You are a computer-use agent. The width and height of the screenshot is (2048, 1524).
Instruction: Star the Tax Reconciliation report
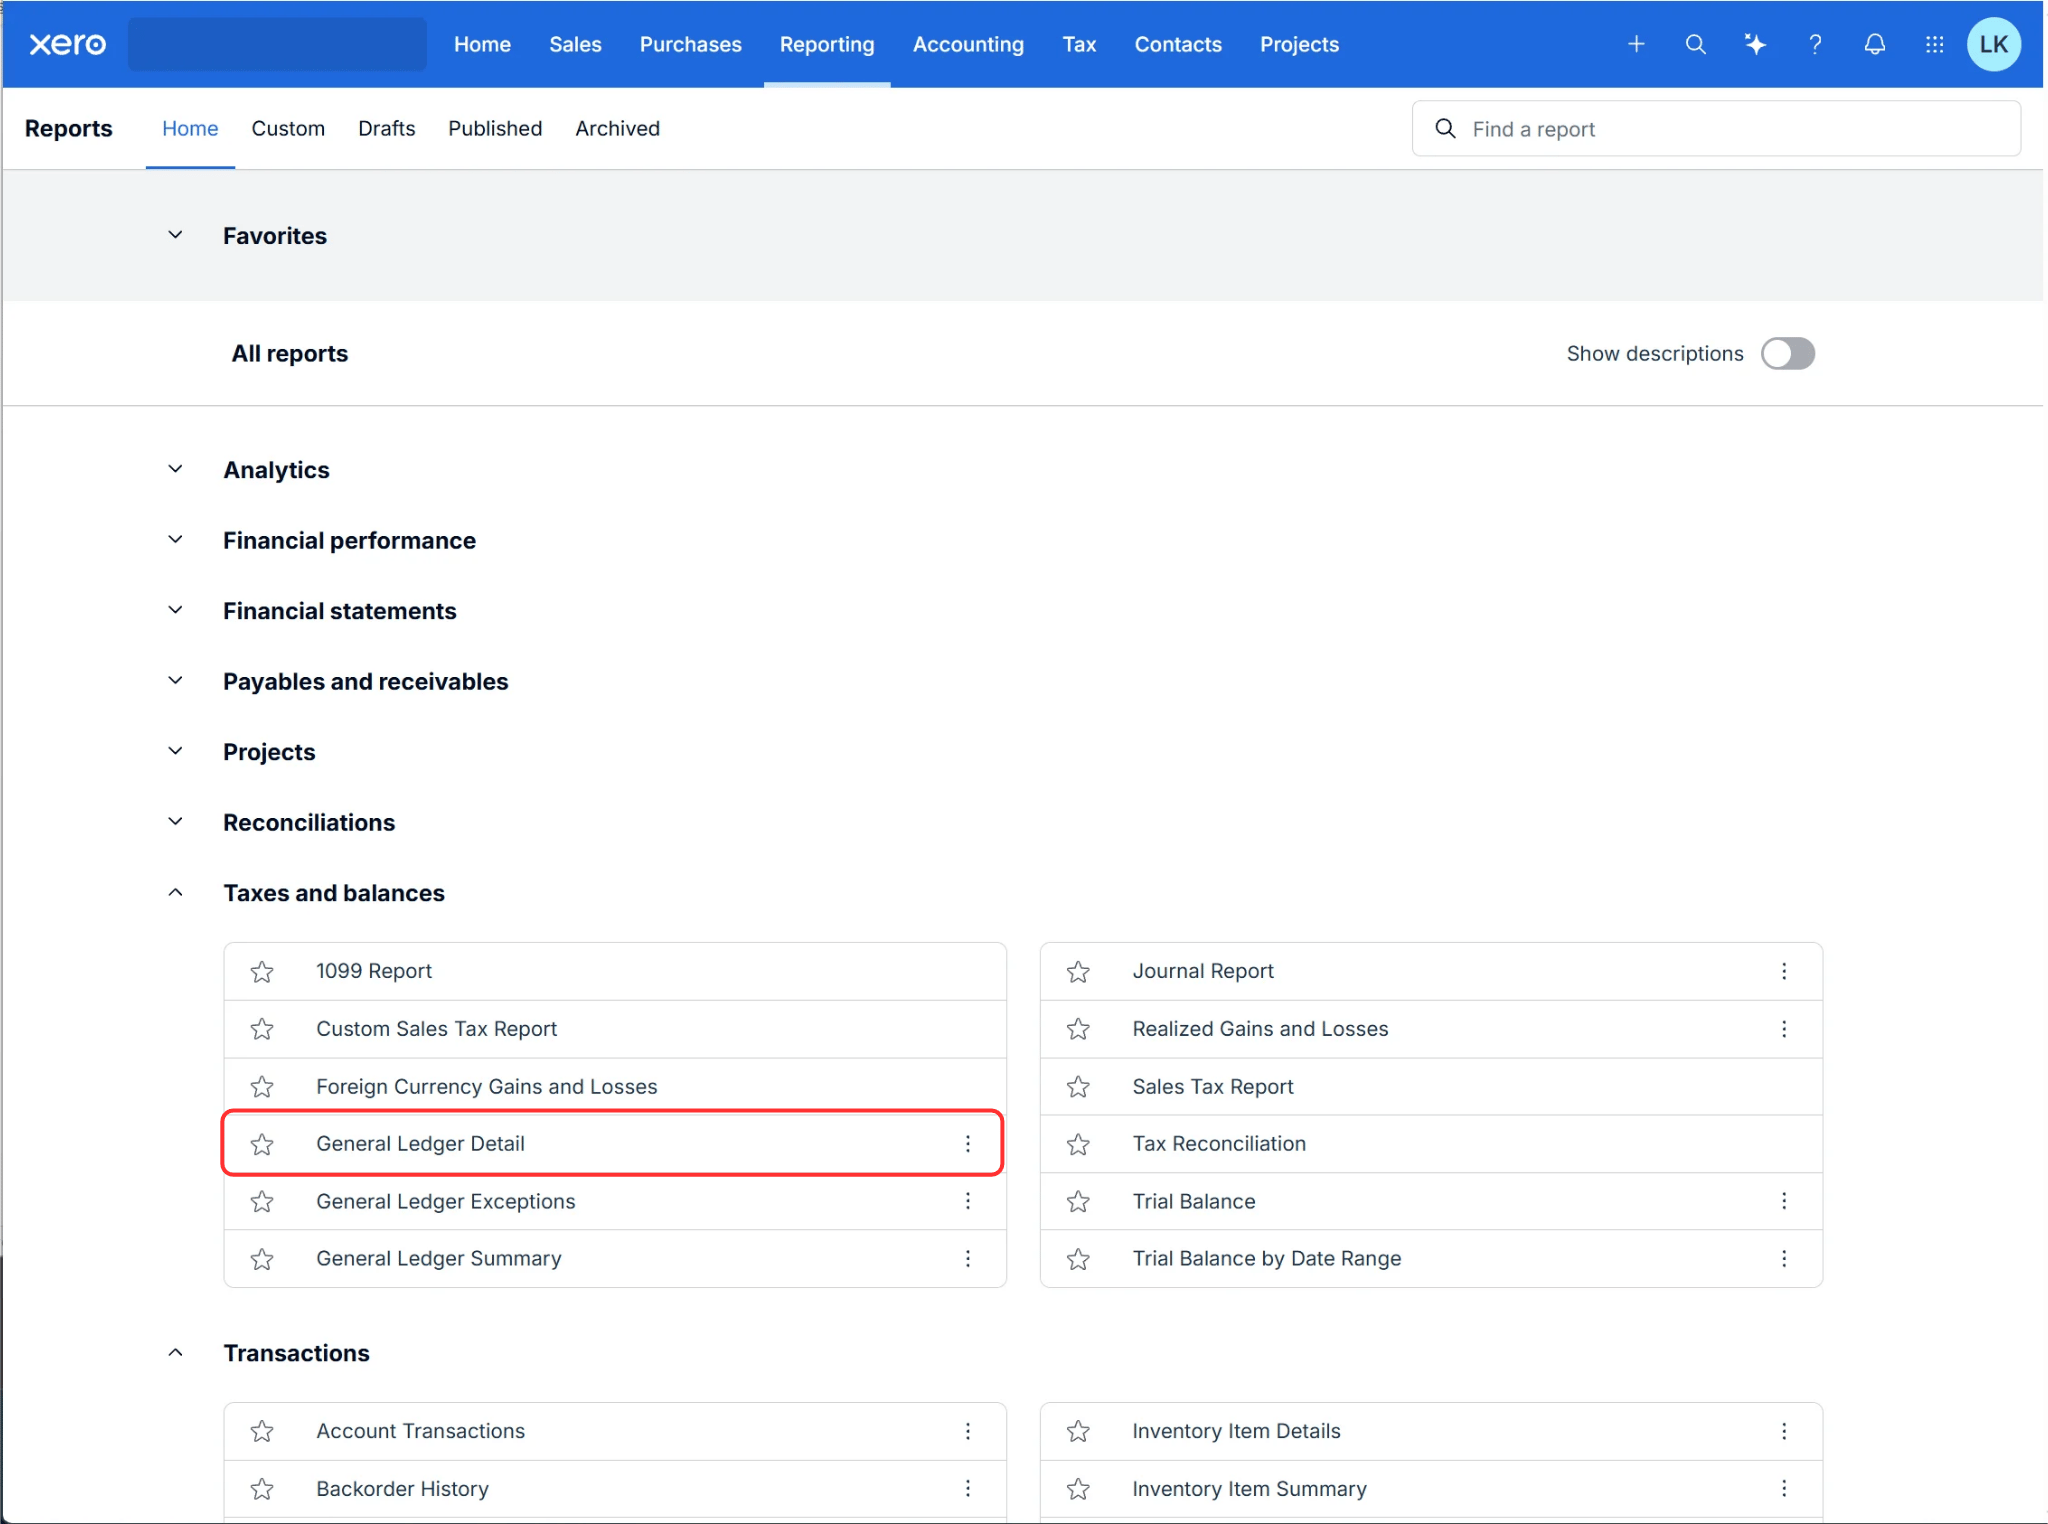pyautogui.click(x=1078, y=1144)
